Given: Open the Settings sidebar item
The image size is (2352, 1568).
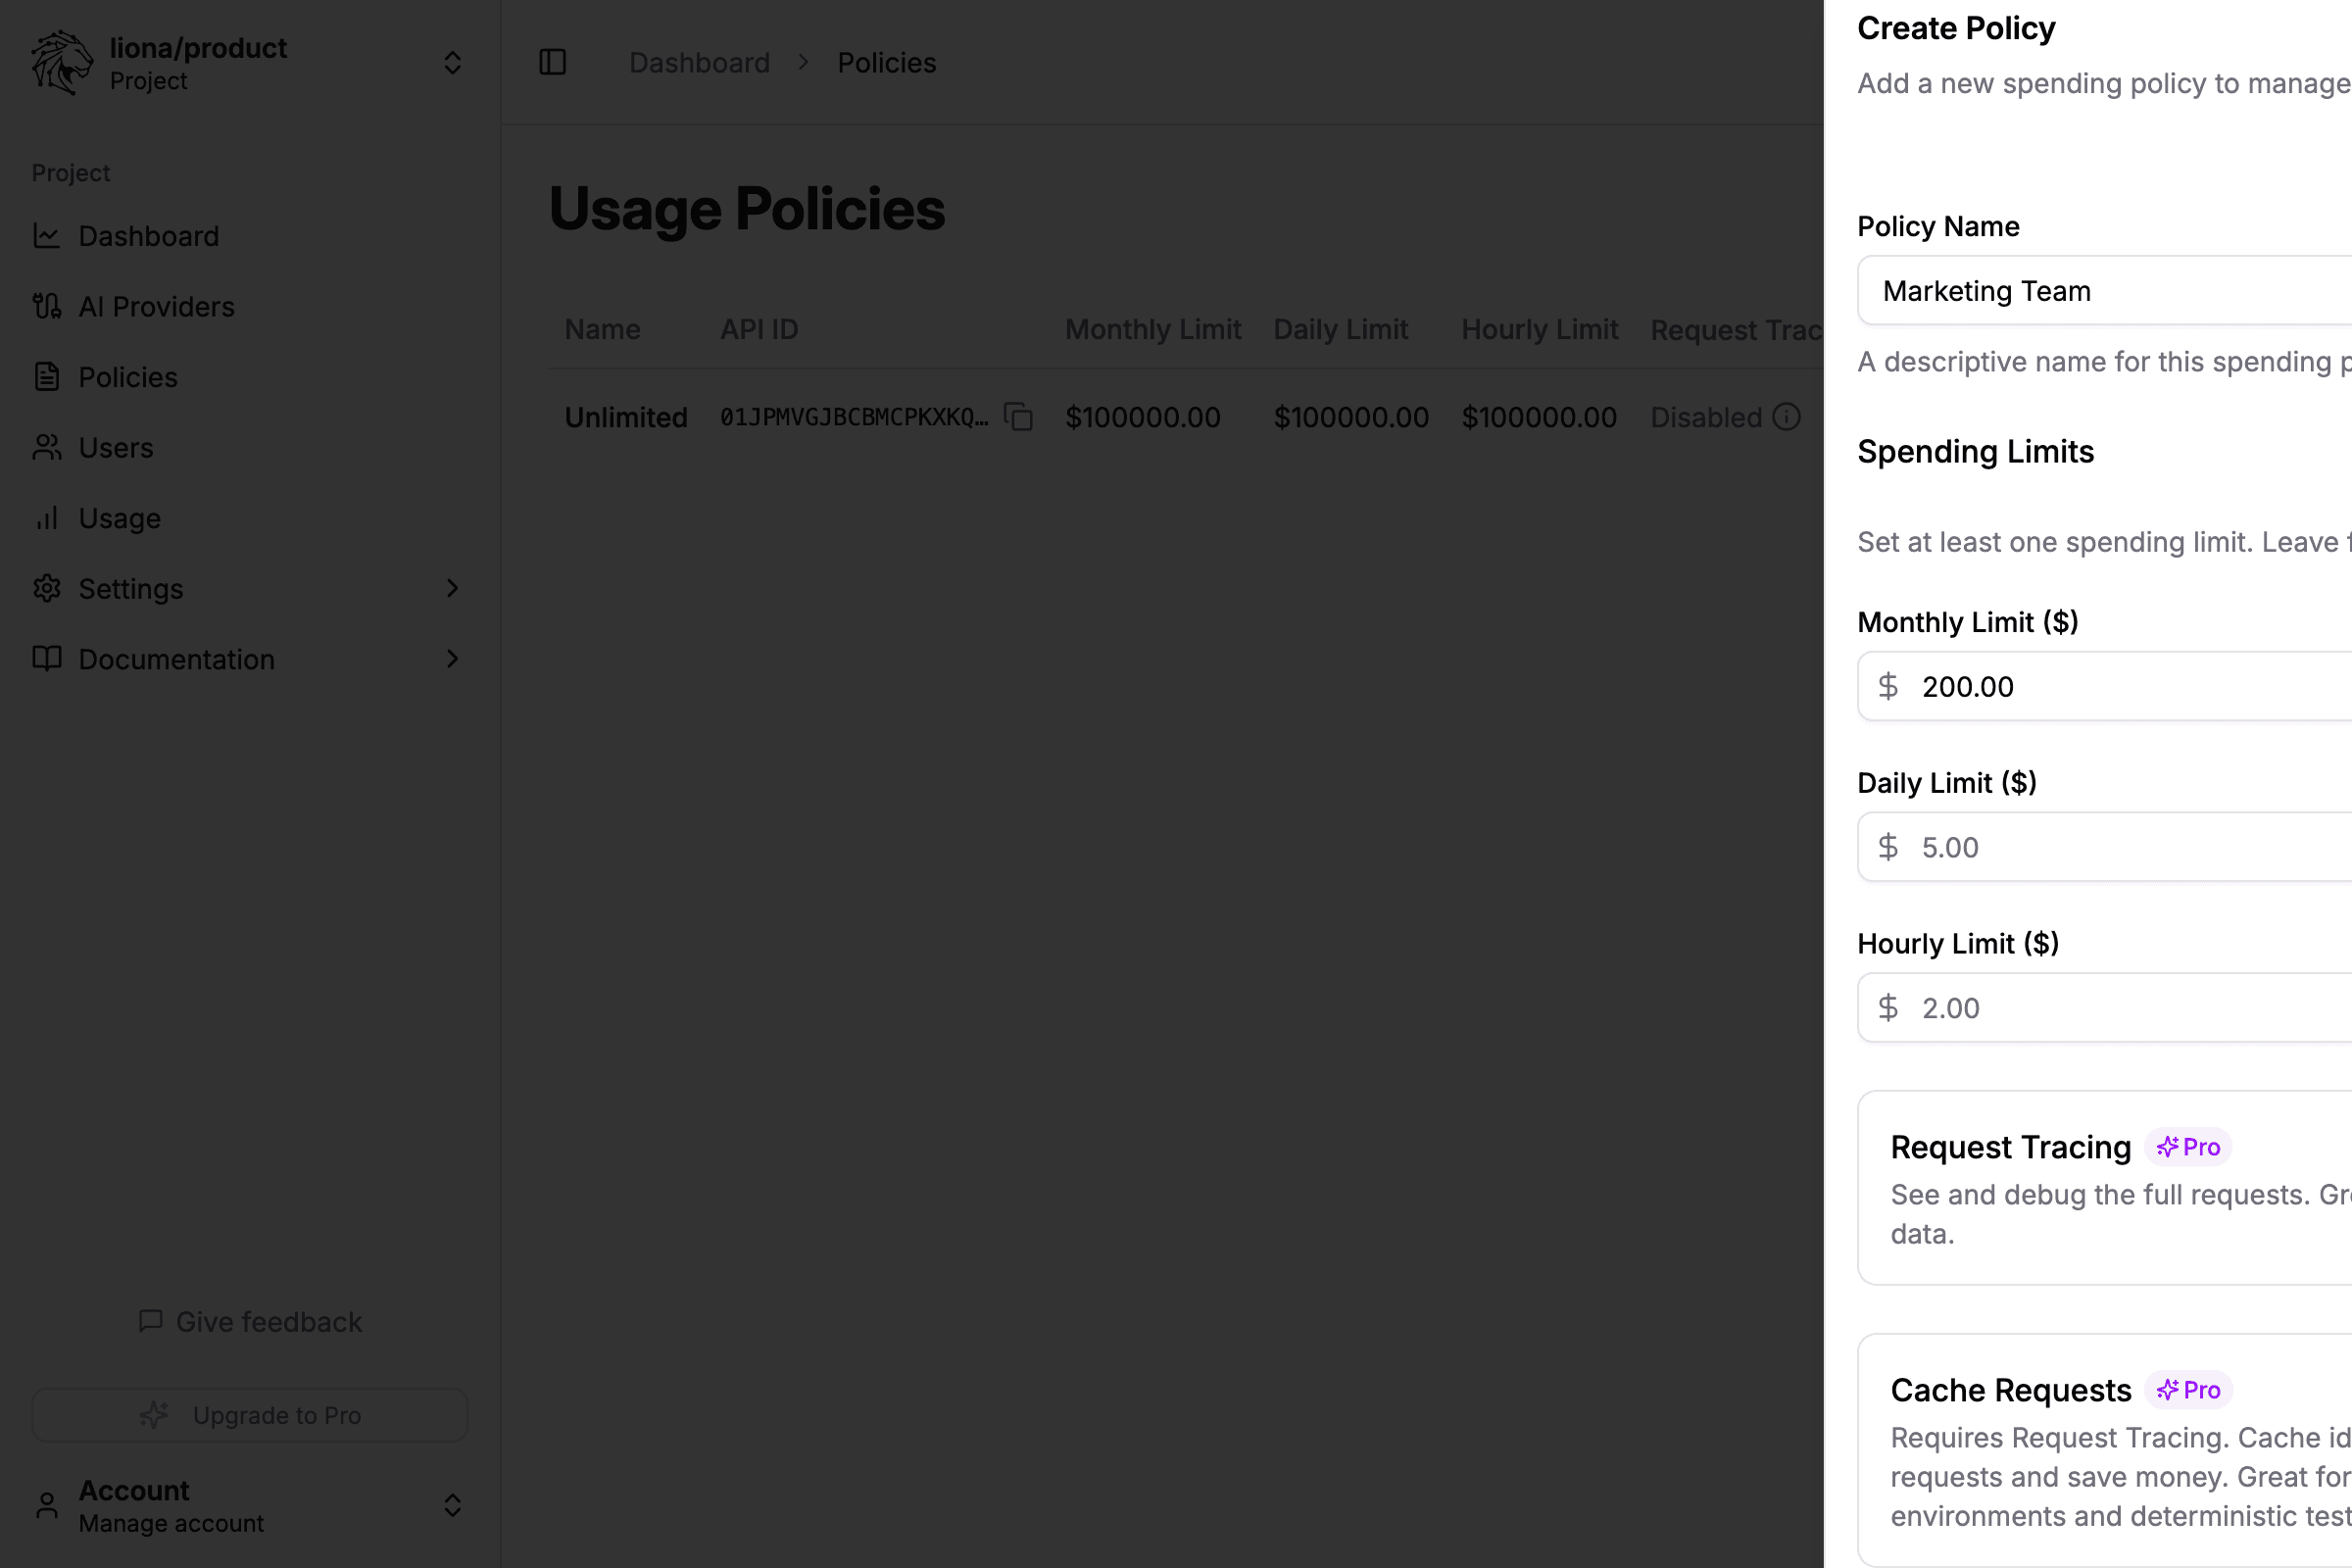Looking at the screenshot, I should pyautogui.click(x=250, y=588).
